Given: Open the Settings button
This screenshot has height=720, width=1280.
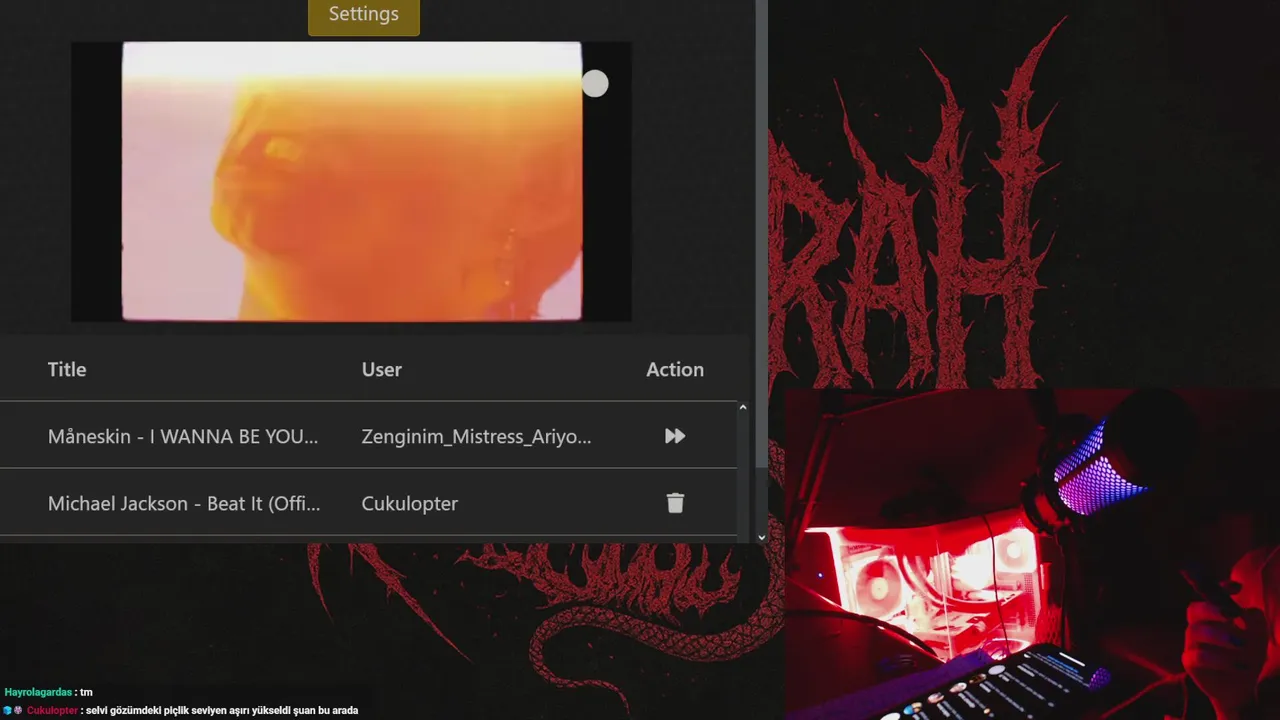Looking at the screenshot, I should (x=364, y=15).
